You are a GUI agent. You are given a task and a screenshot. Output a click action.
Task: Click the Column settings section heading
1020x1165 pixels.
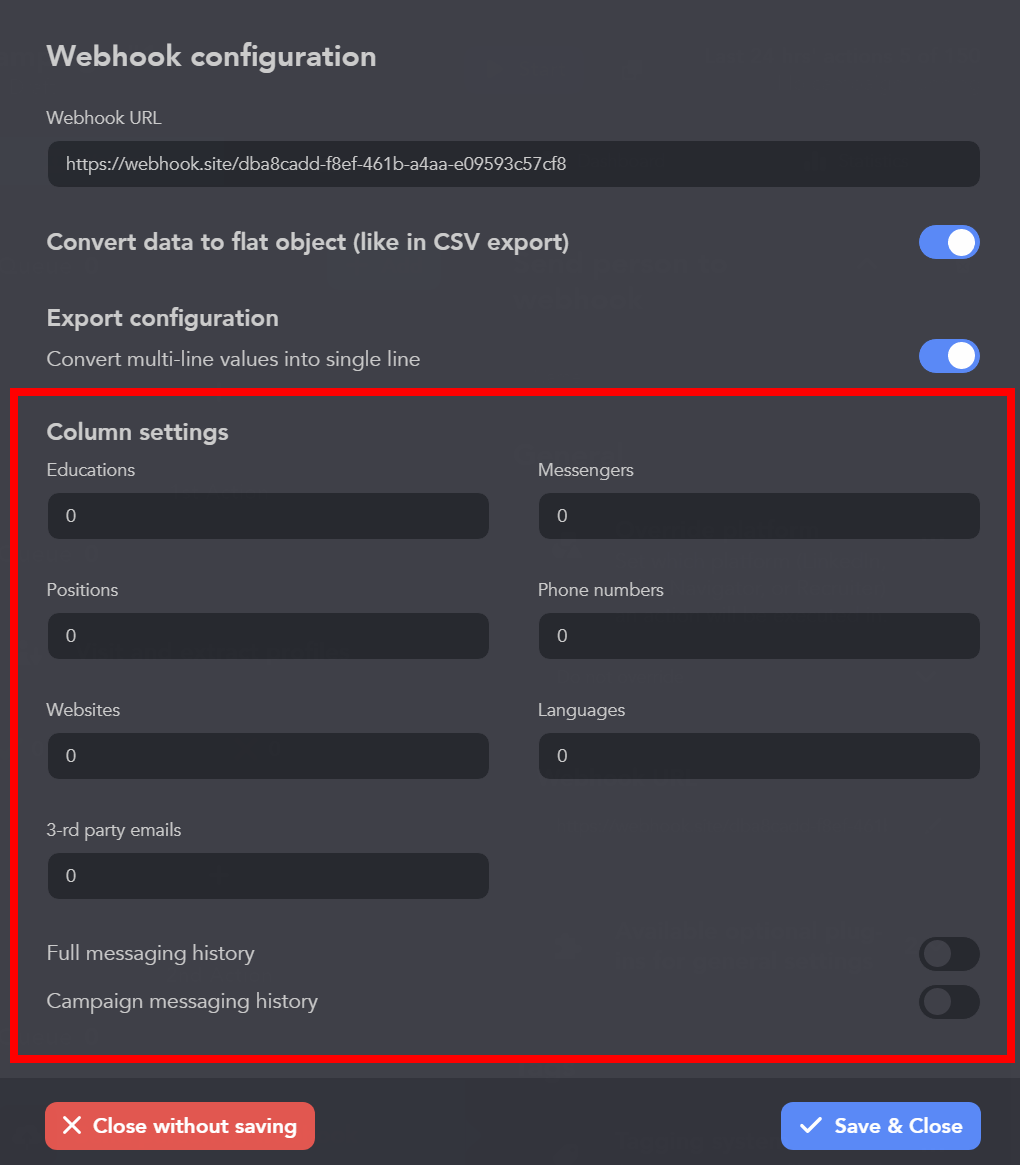pos(137,432)
